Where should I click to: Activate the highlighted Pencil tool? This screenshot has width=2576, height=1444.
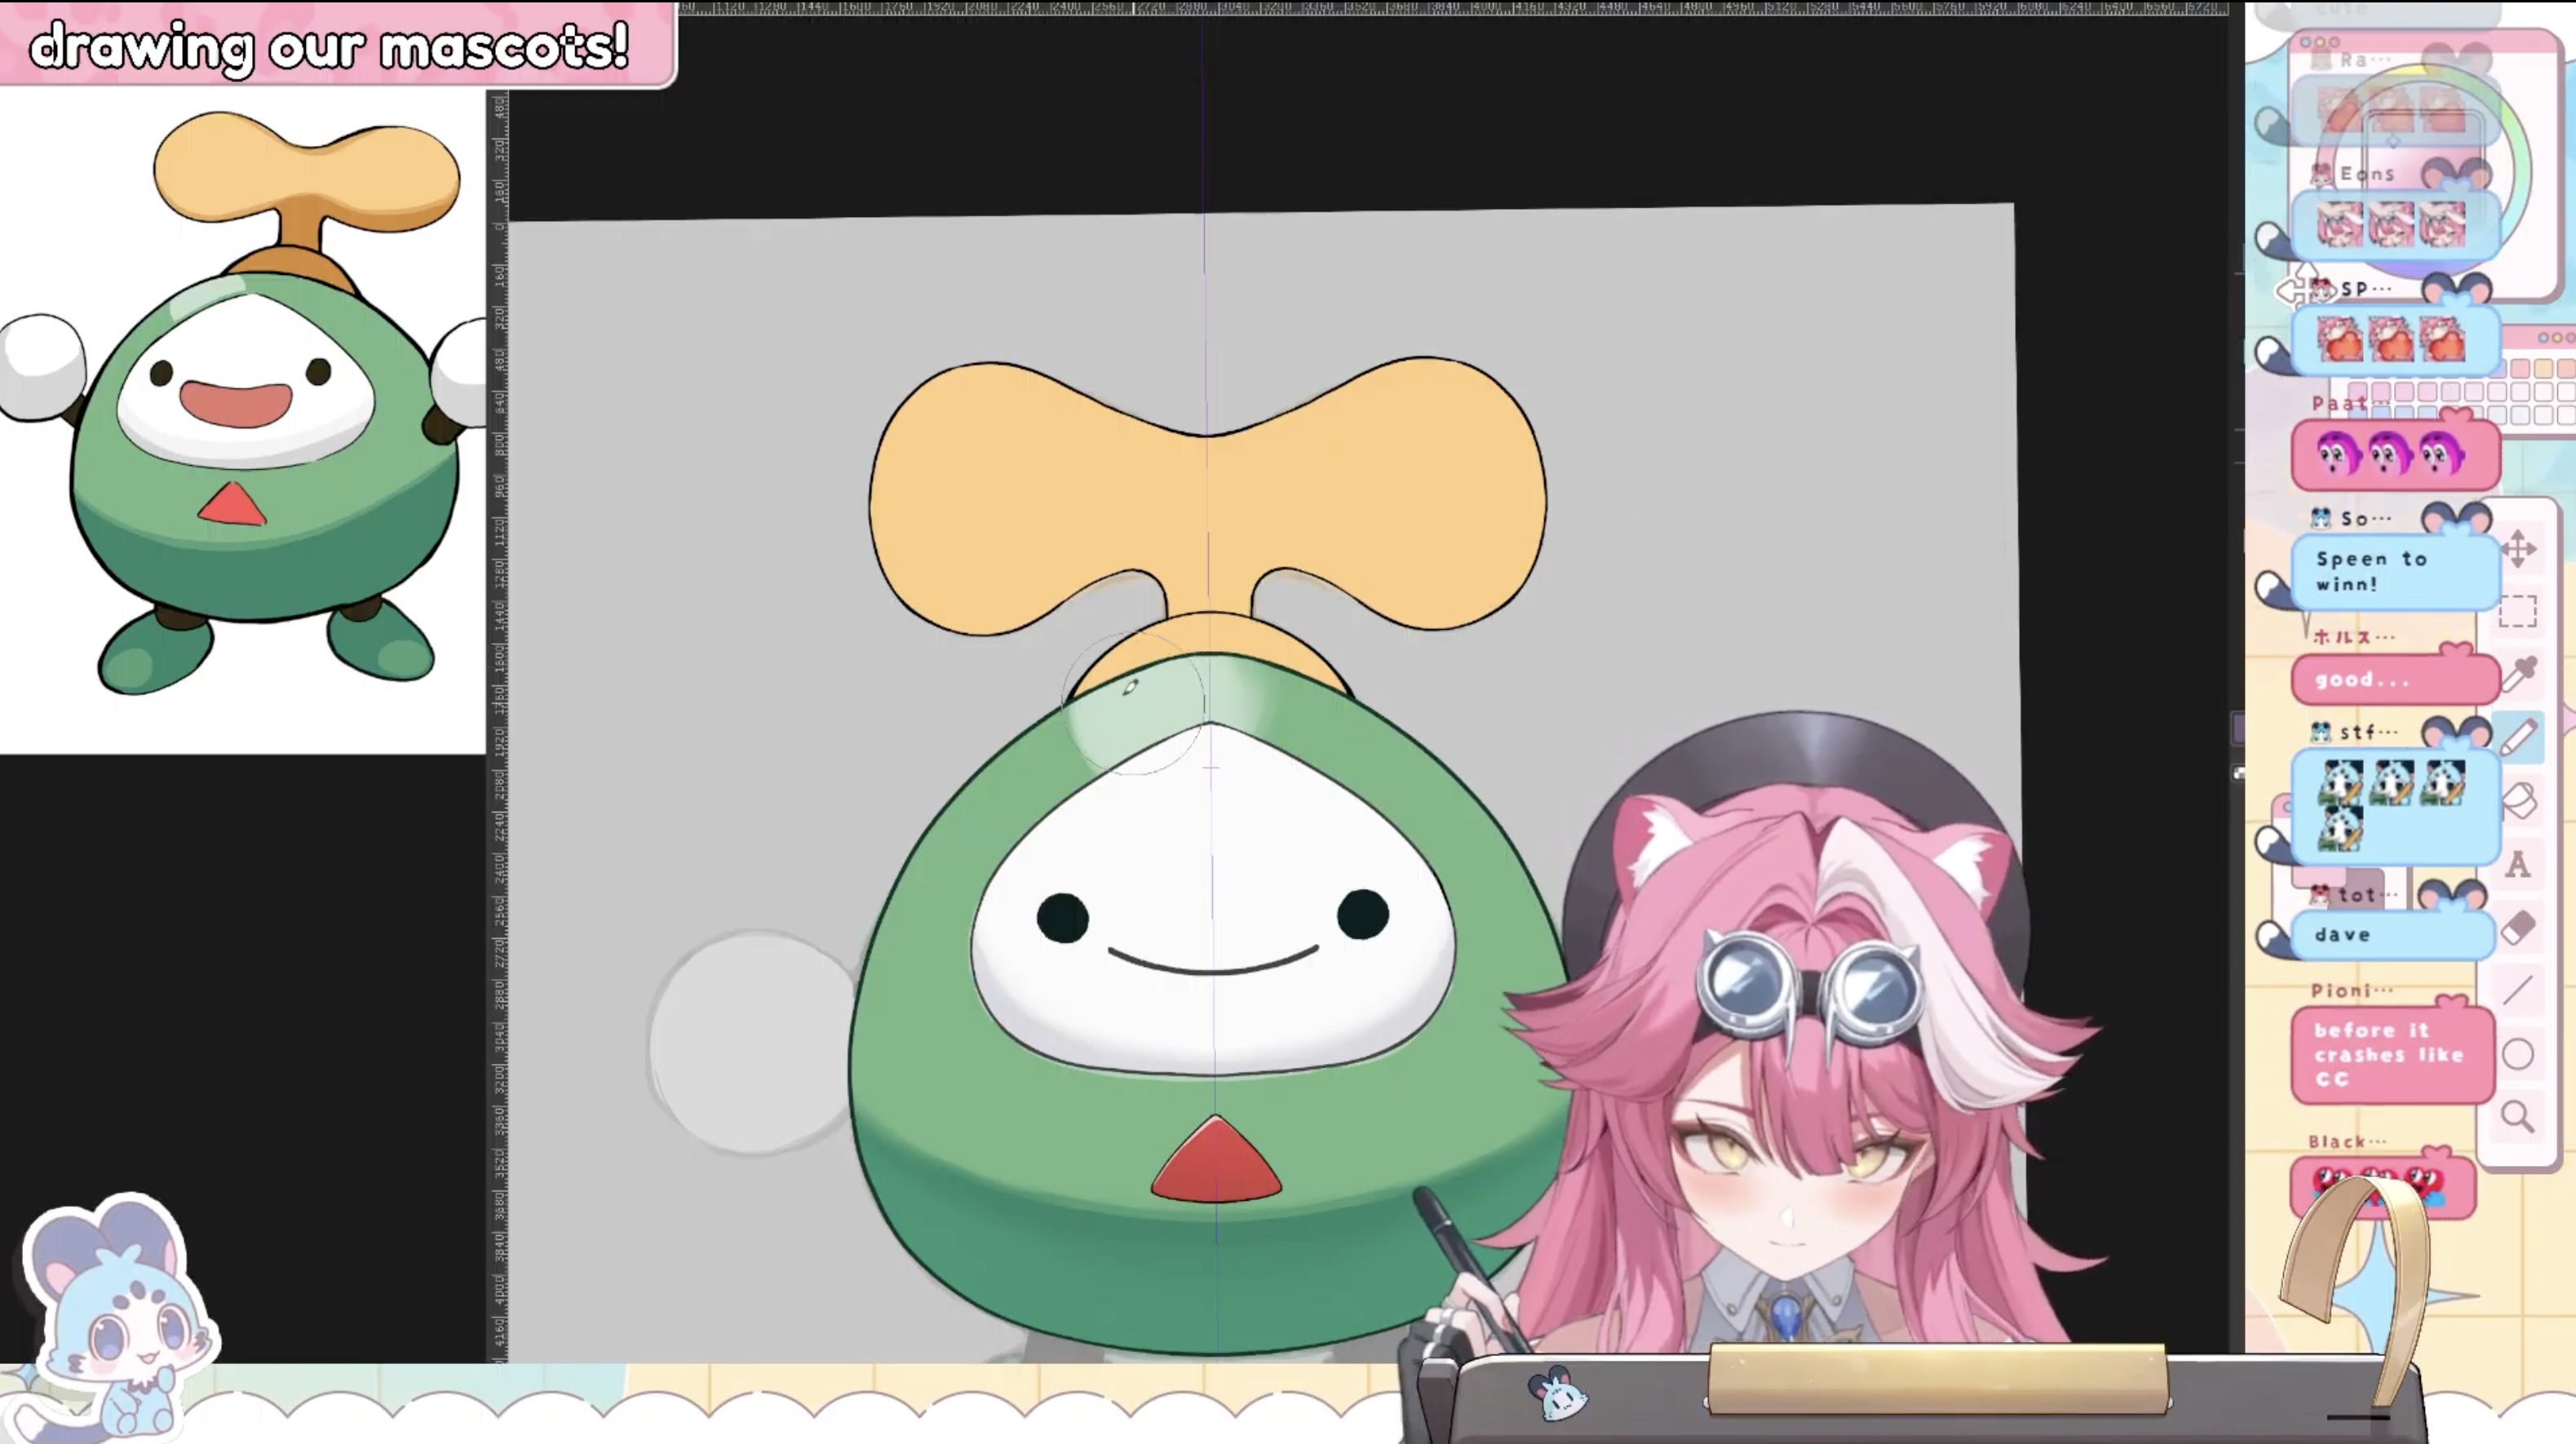pyautogui.click(x=2518, y=738)
